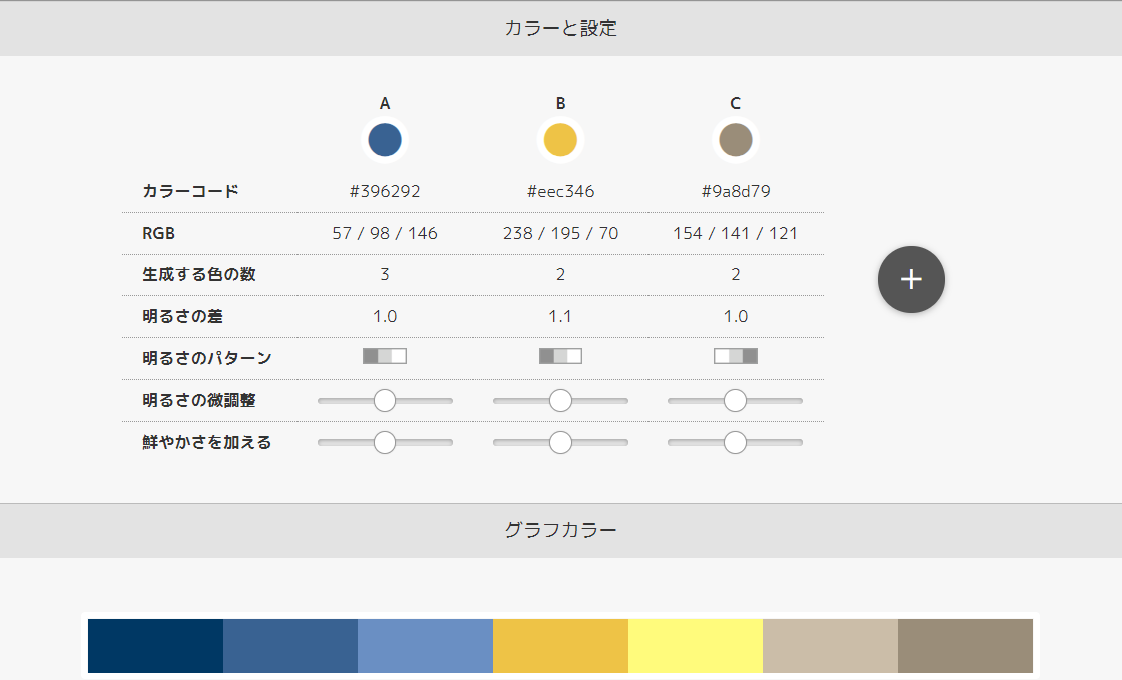Viewport: 1122px width, 680px height.
Task: Click vividness slider for column A
Action: pyautogui.click(x=385, y=442)
